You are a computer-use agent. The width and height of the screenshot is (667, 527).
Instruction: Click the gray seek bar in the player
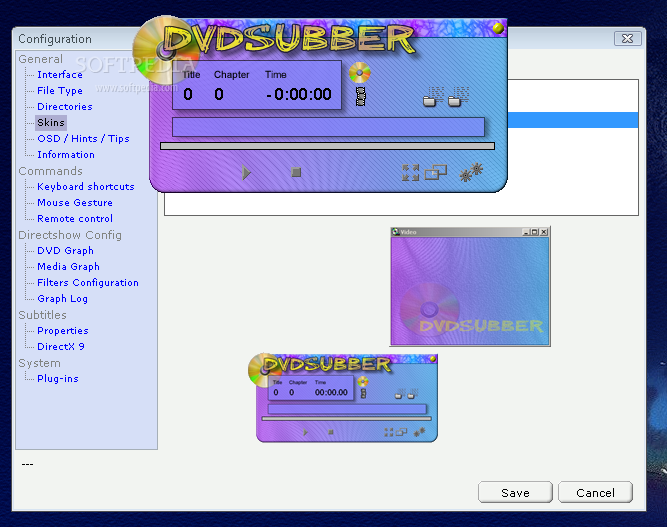[x=327, y=146]
